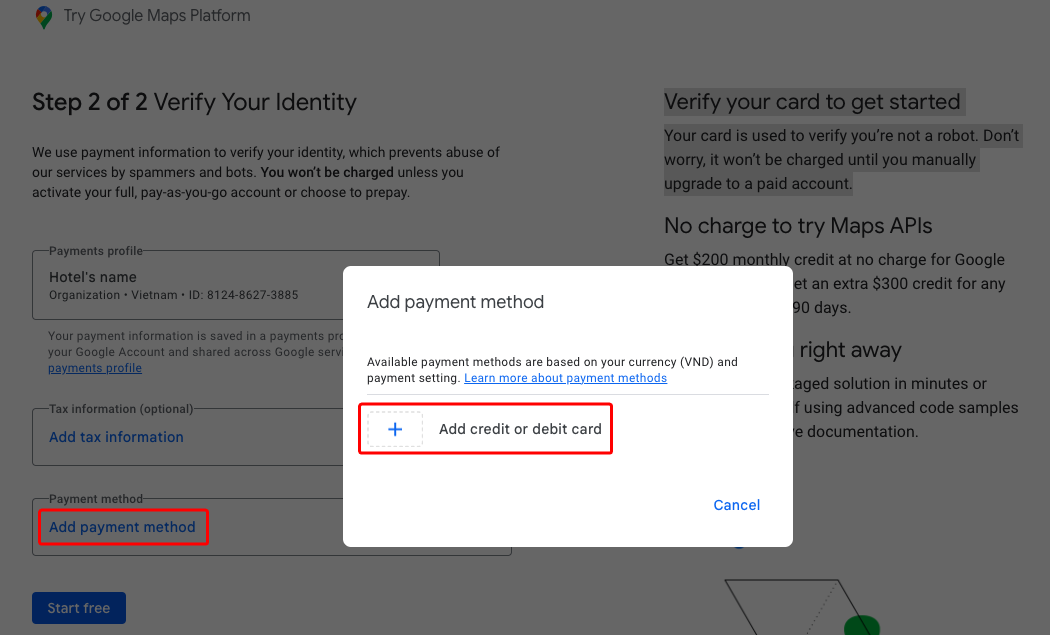The image size is (1050, 635).
Task: Select Add credit or debit card label
Action: [520, 429]
